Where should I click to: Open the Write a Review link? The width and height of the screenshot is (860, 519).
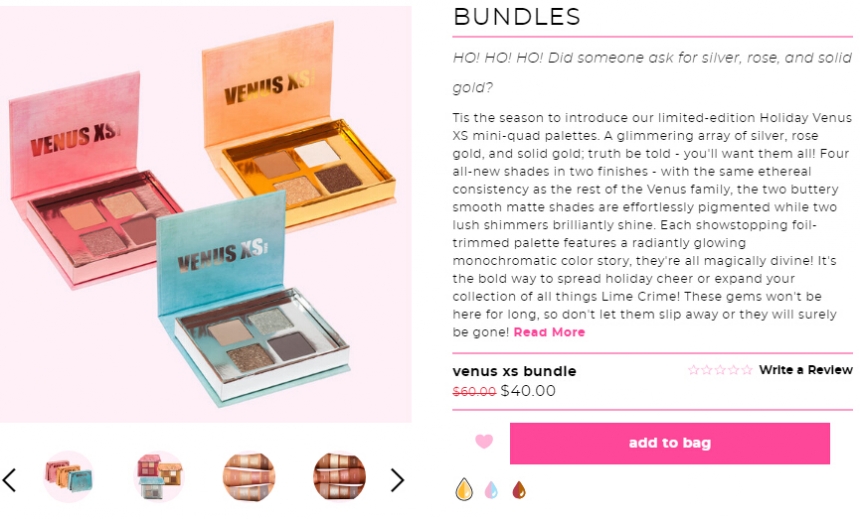click(806, 370)
